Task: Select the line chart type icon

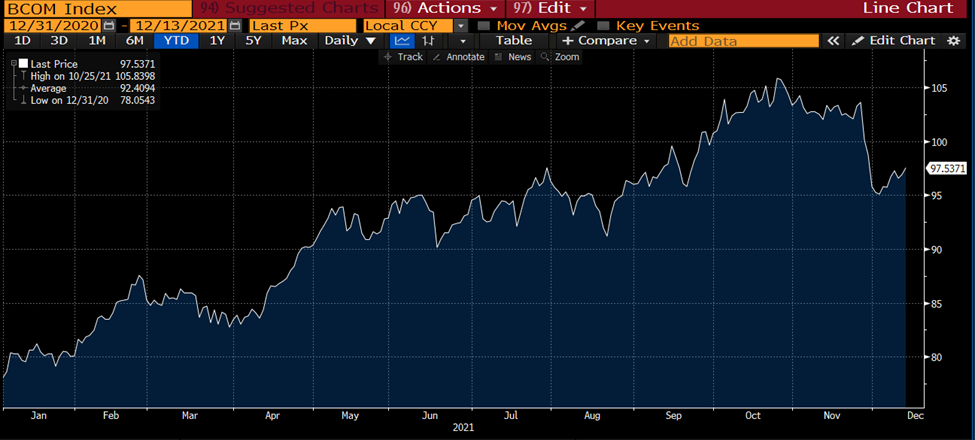Action: pyautogui.click(x=401, y=41)
